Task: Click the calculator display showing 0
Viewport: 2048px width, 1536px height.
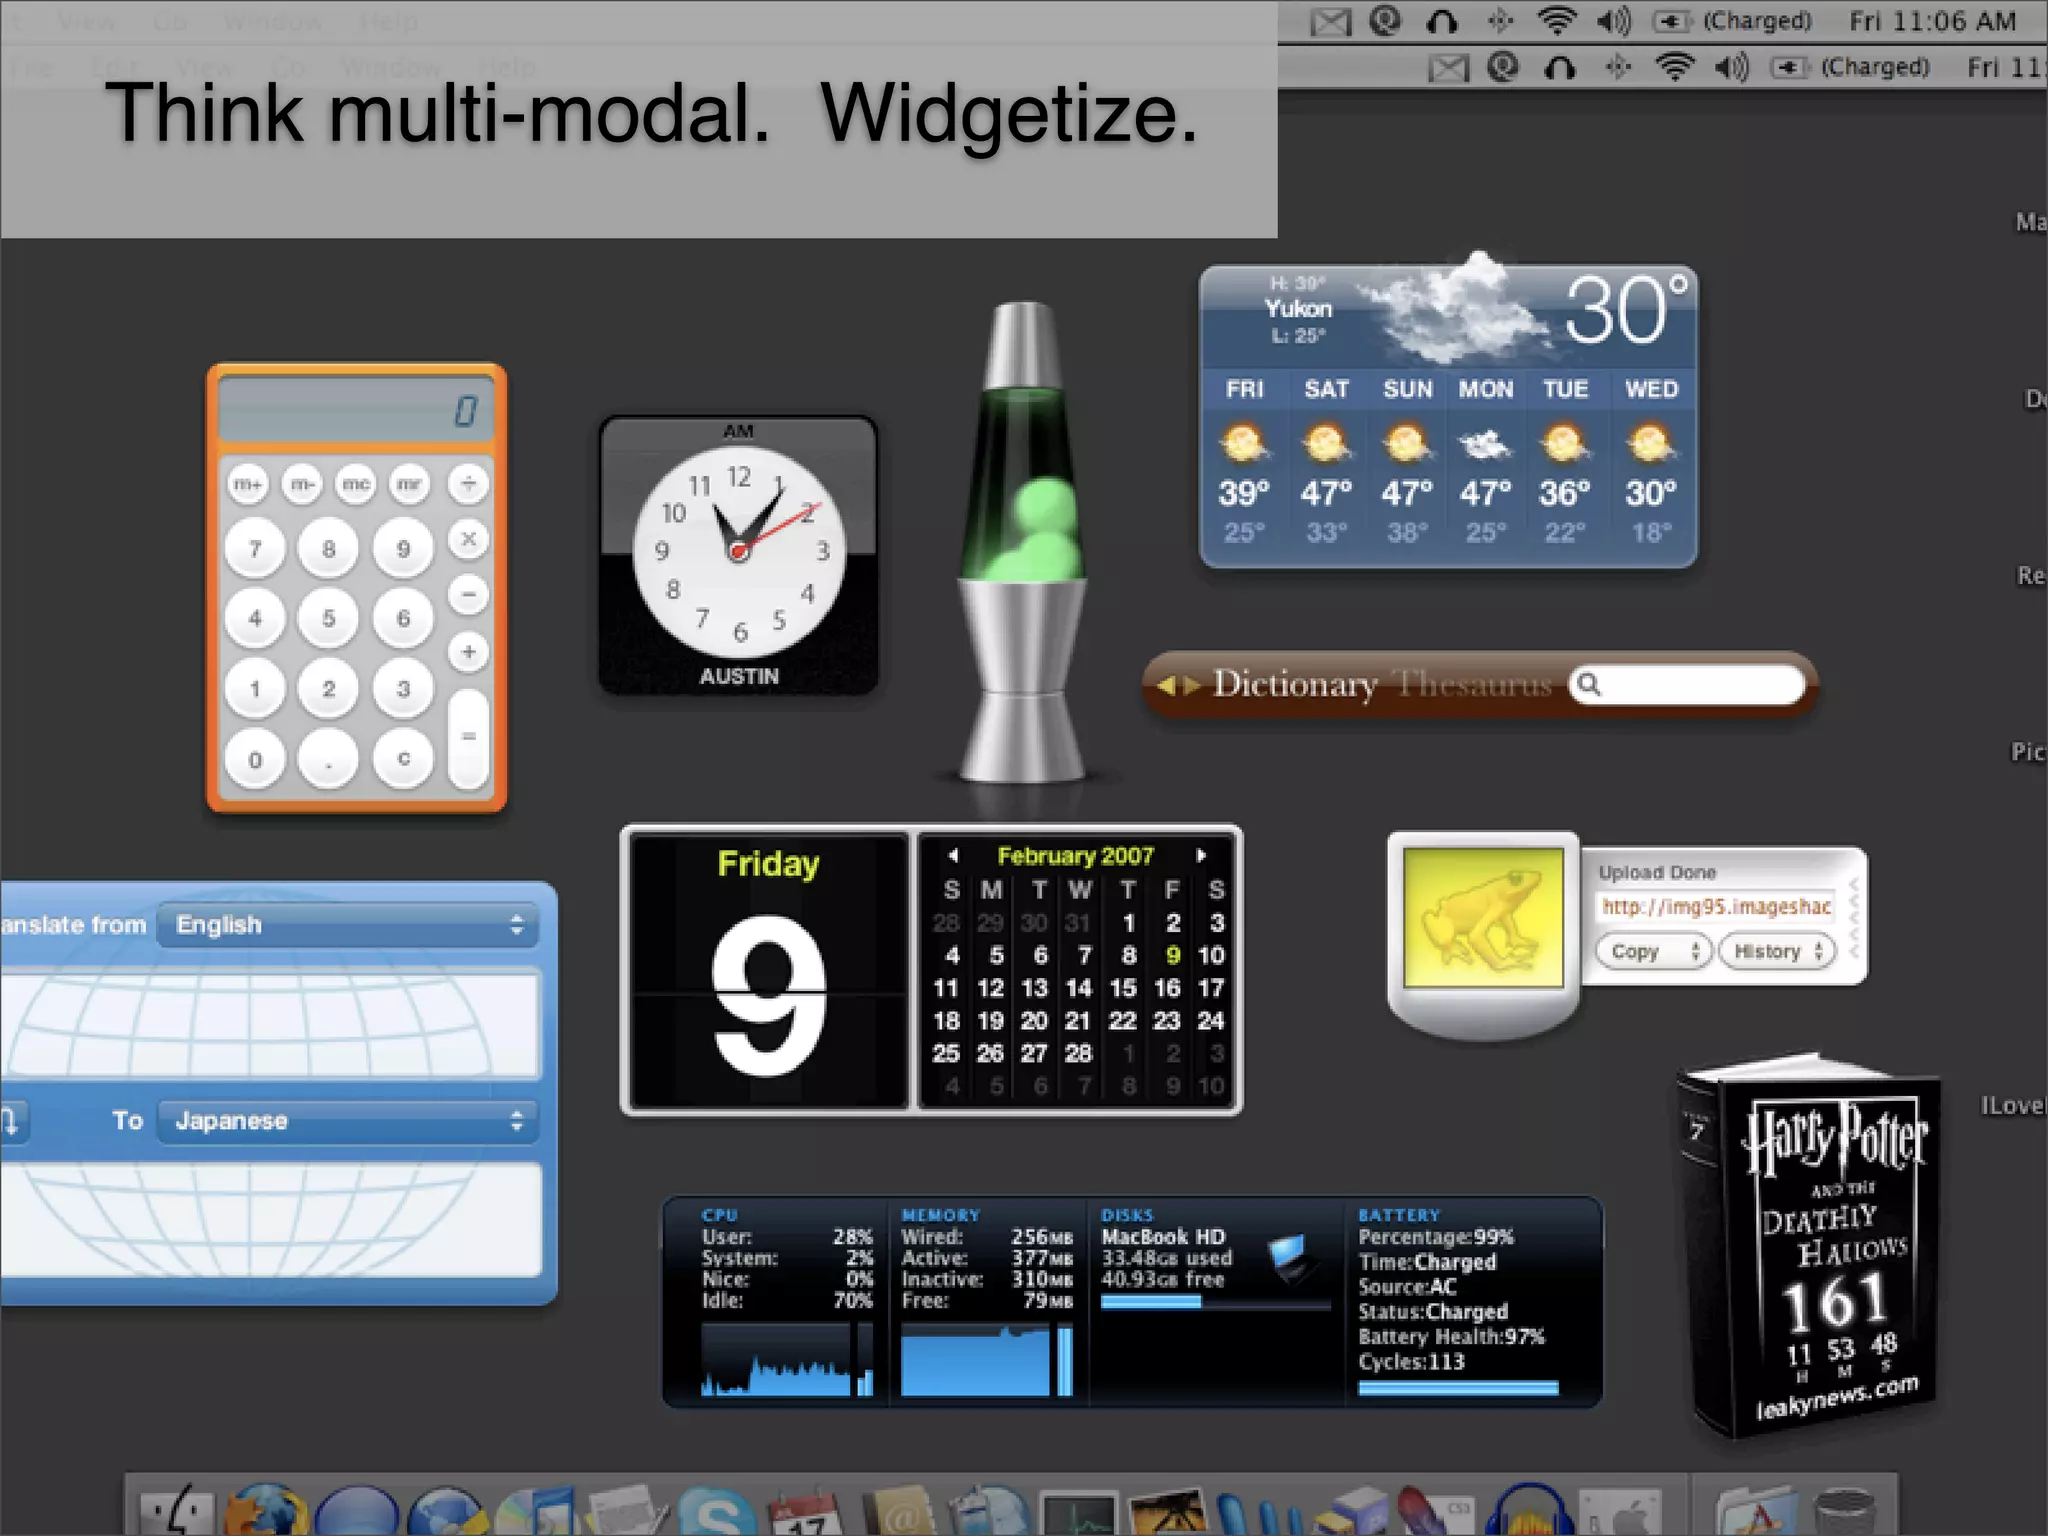Action: 356,410
